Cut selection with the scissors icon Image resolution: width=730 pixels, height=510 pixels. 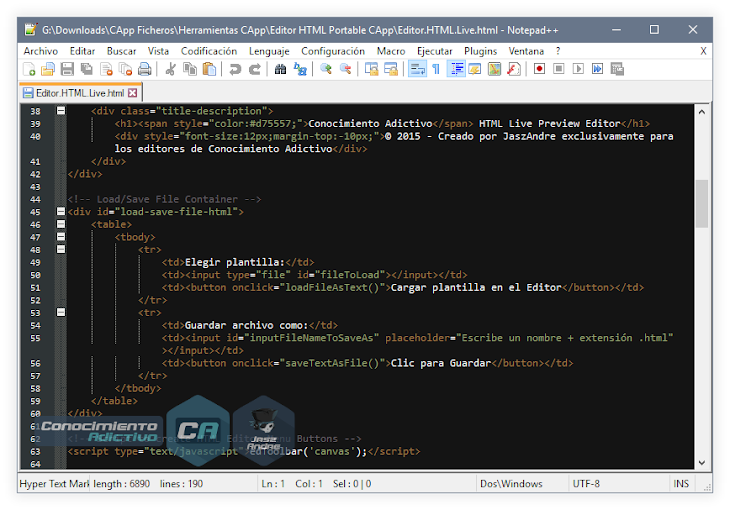(x=170, y=69)
